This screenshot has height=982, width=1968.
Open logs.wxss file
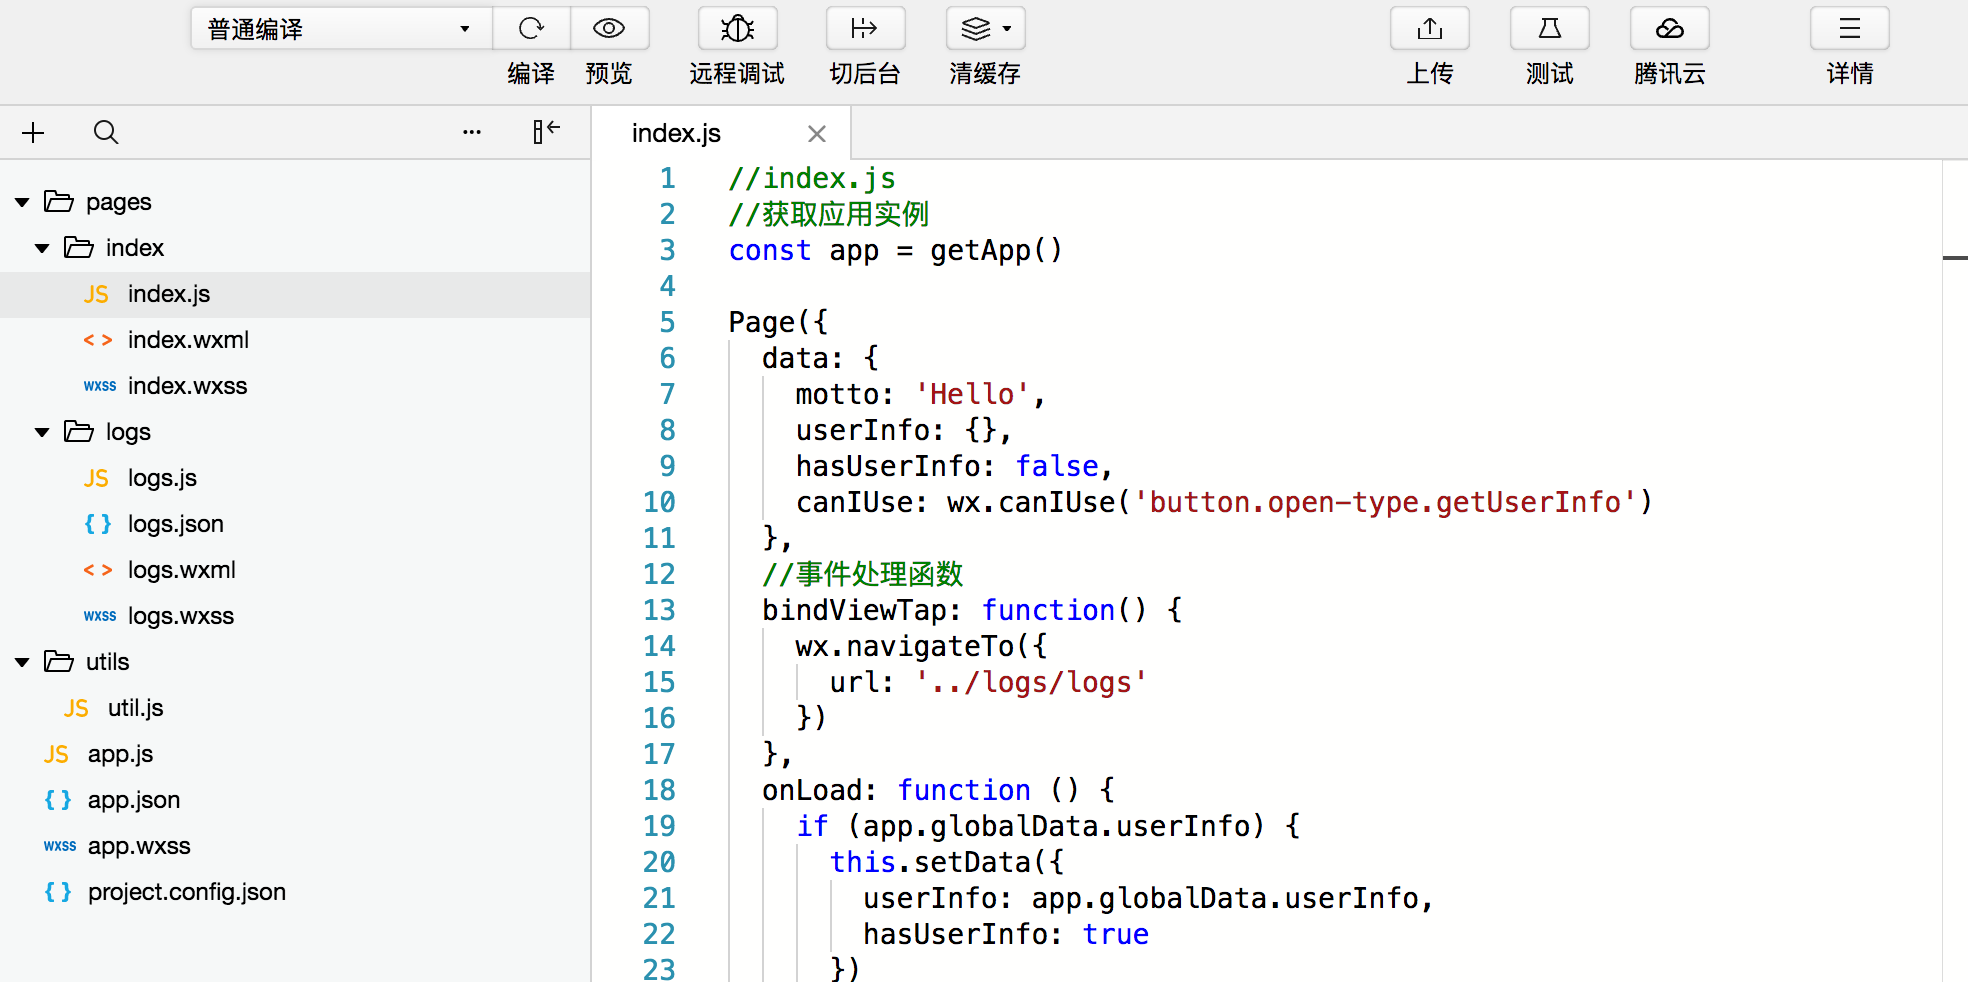(180, 616)
